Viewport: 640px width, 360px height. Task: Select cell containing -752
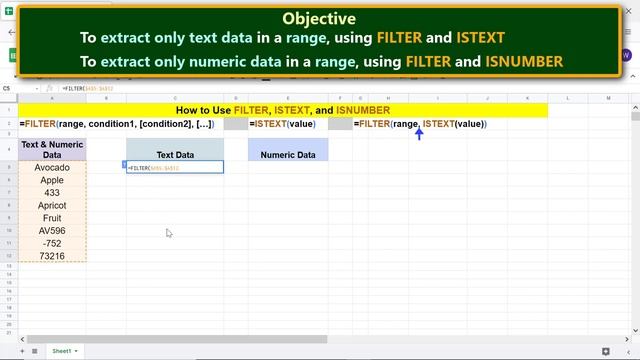[52, 243]
